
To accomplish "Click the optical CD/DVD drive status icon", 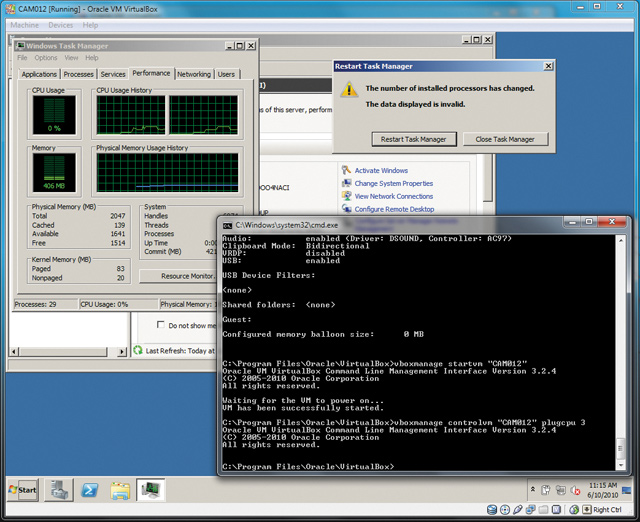I will coord(505,509).
